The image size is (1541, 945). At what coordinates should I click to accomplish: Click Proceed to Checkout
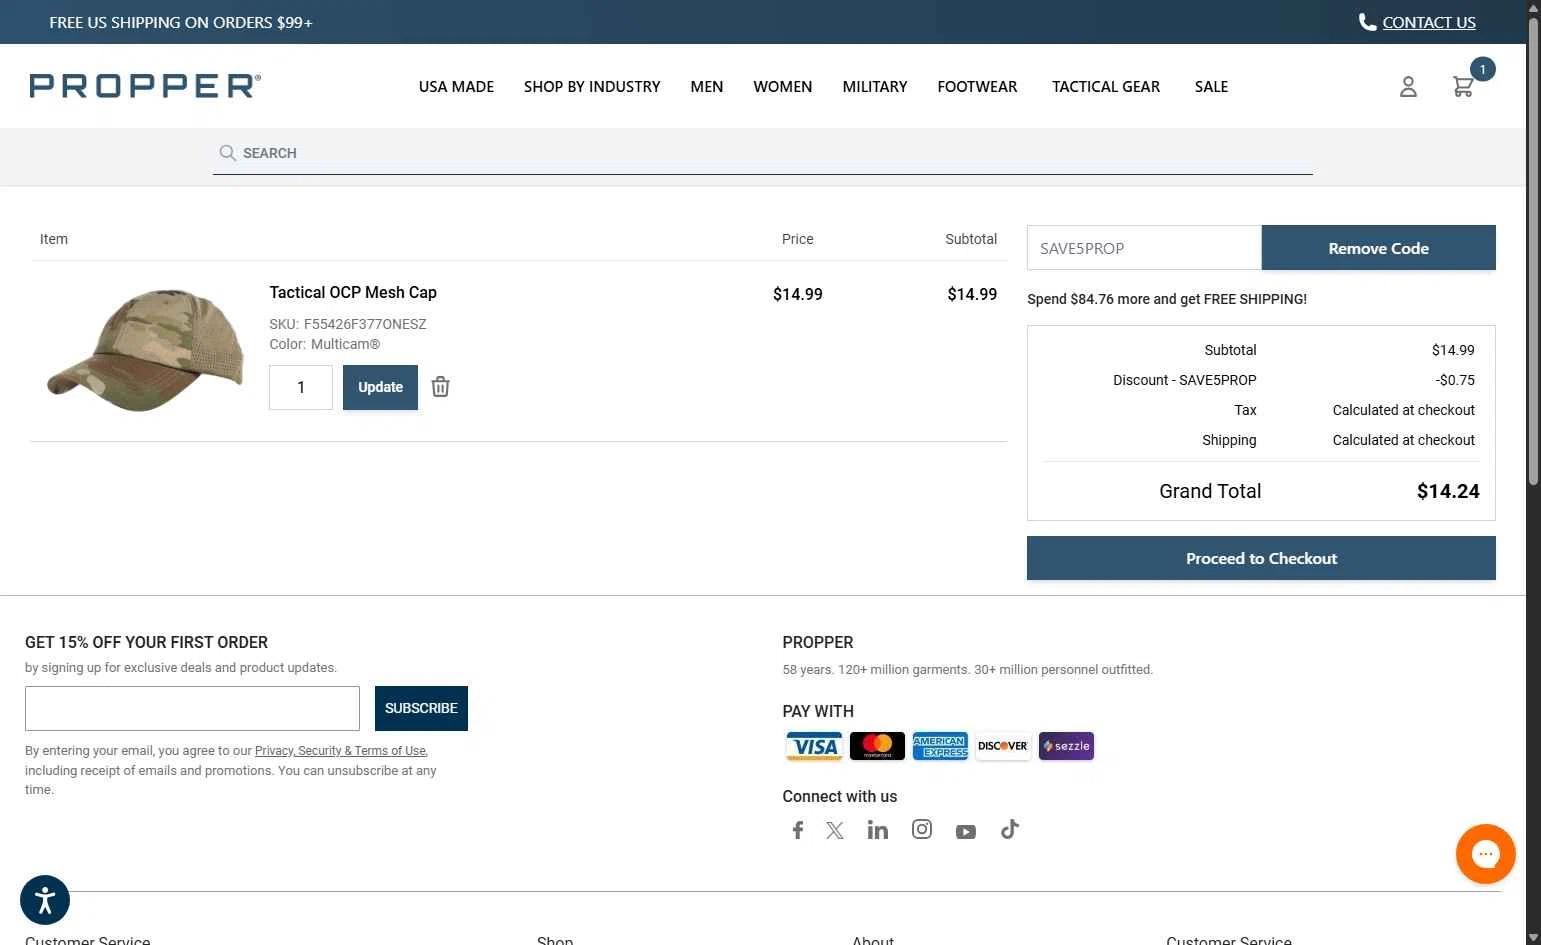click(1261, 558)
